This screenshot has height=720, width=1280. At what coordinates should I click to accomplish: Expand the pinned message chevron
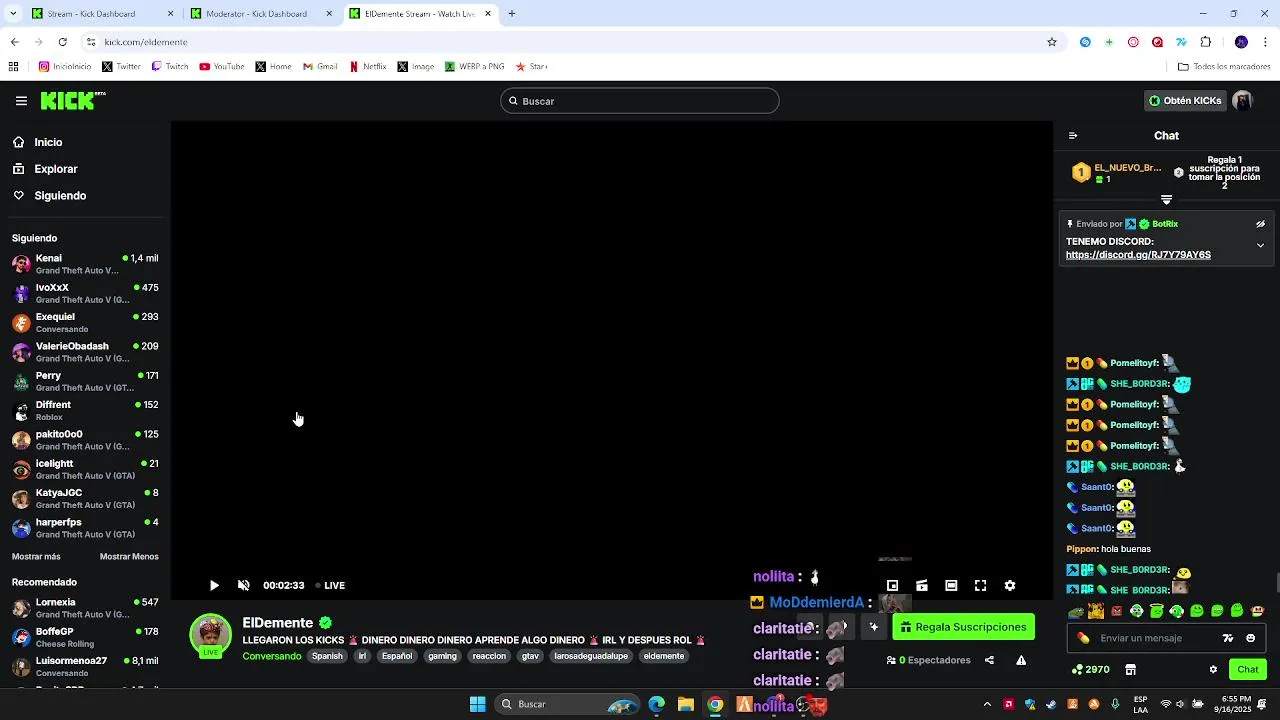click(1260, 245)
